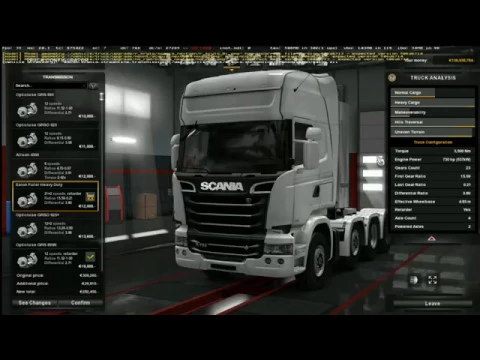Pick the second Opticruise GRSO gearbox thumbnail
Viewport: 480px width, 360px height.
click(x=27, y=230)
